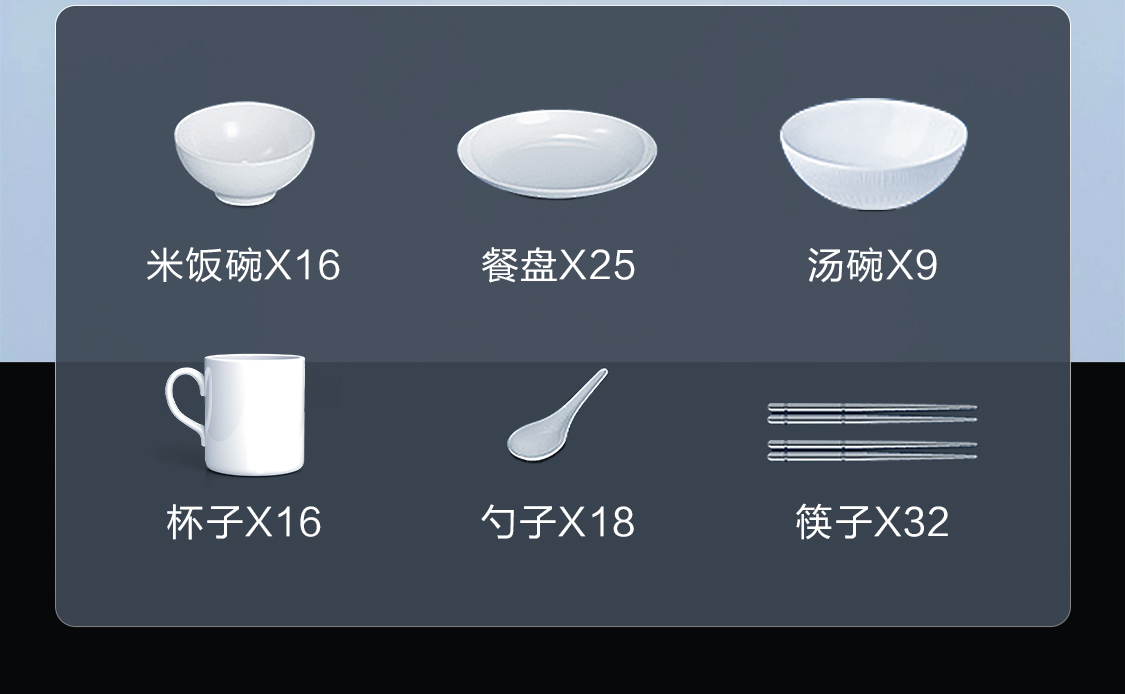Select the 勺子X18 text
The image size is (1125, 694).
558,522
